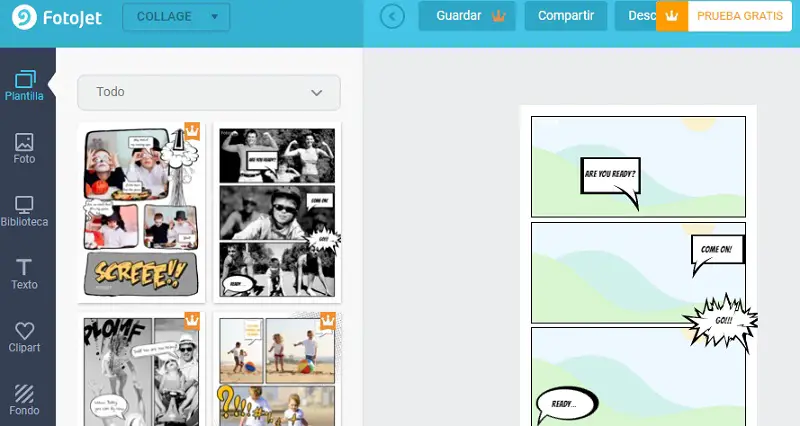Click the Compartir button
This screenshot has width=800, height=426.
click(x=566, y=16)
